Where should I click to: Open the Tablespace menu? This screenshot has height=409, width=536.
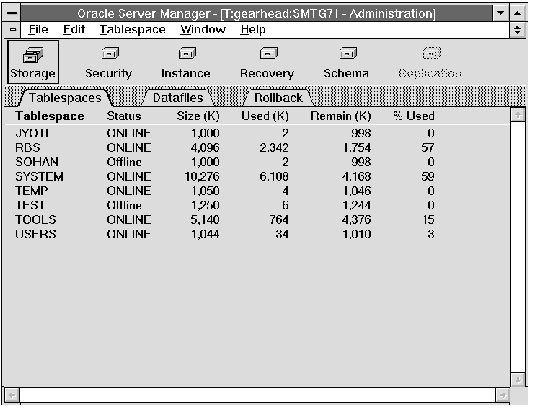pos(133,30)
